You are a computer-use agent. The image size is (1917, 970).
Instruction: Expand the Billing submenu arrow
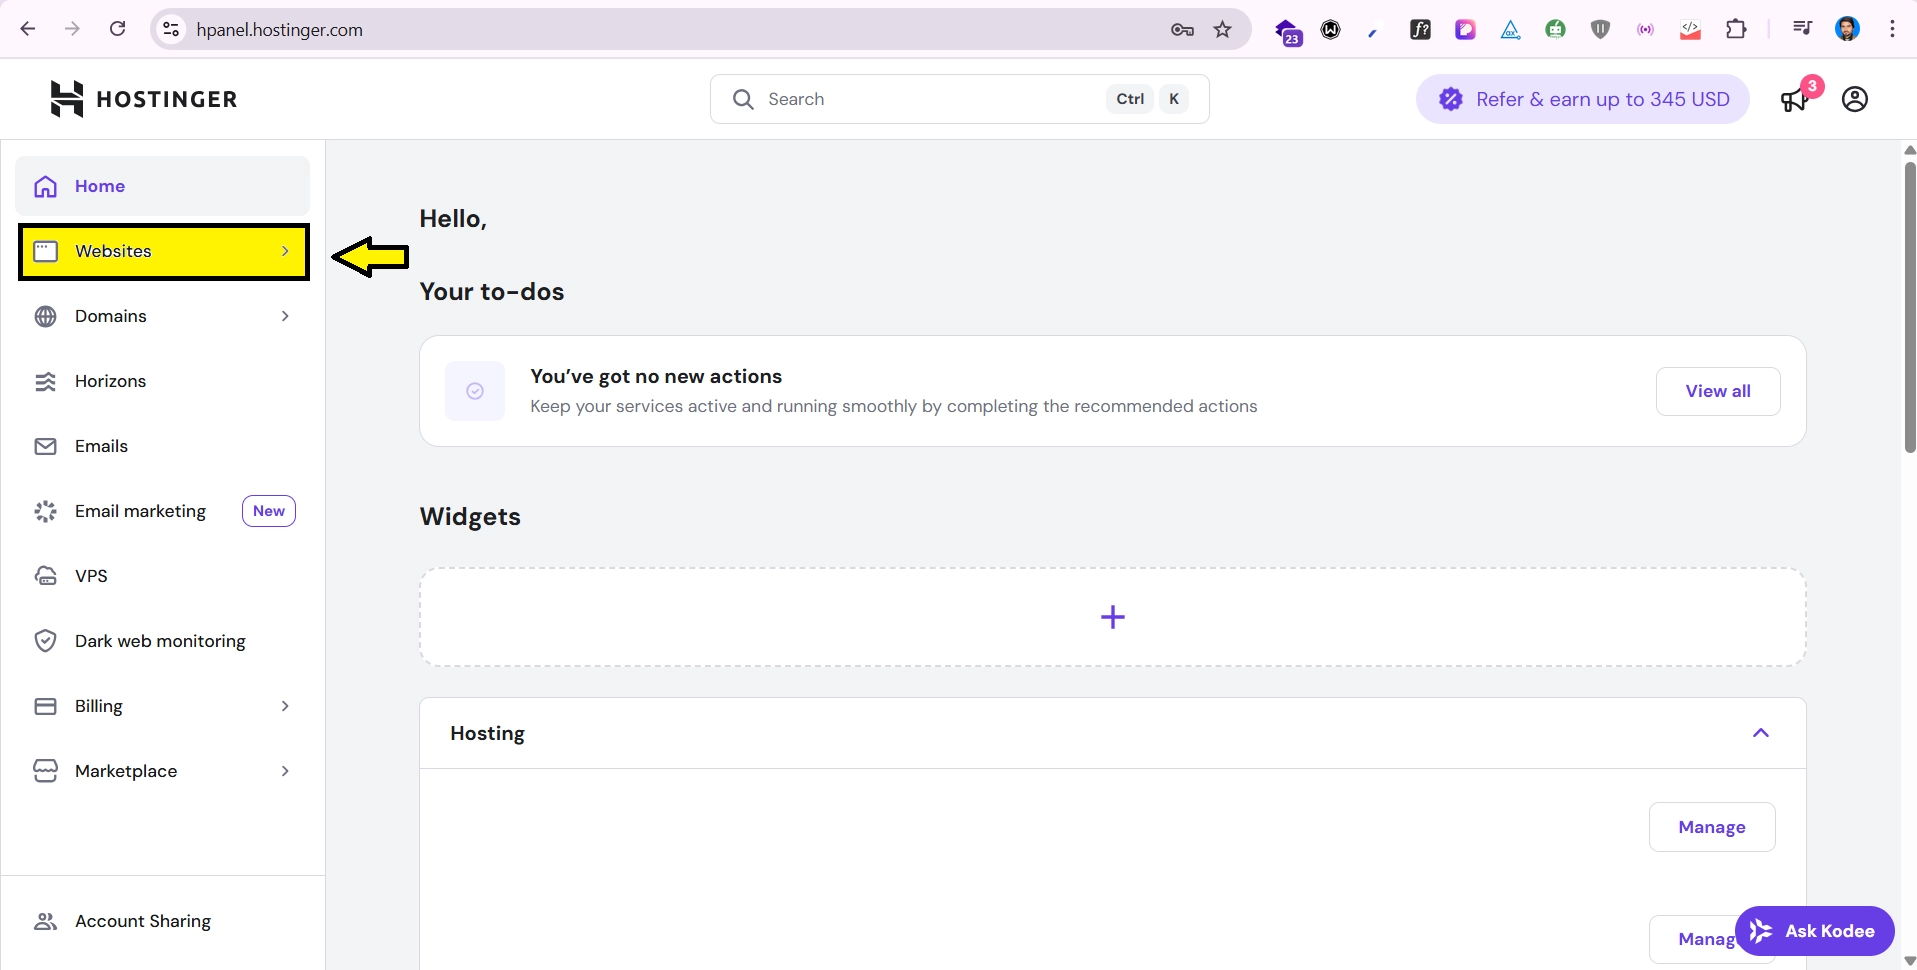pos(285,706)
